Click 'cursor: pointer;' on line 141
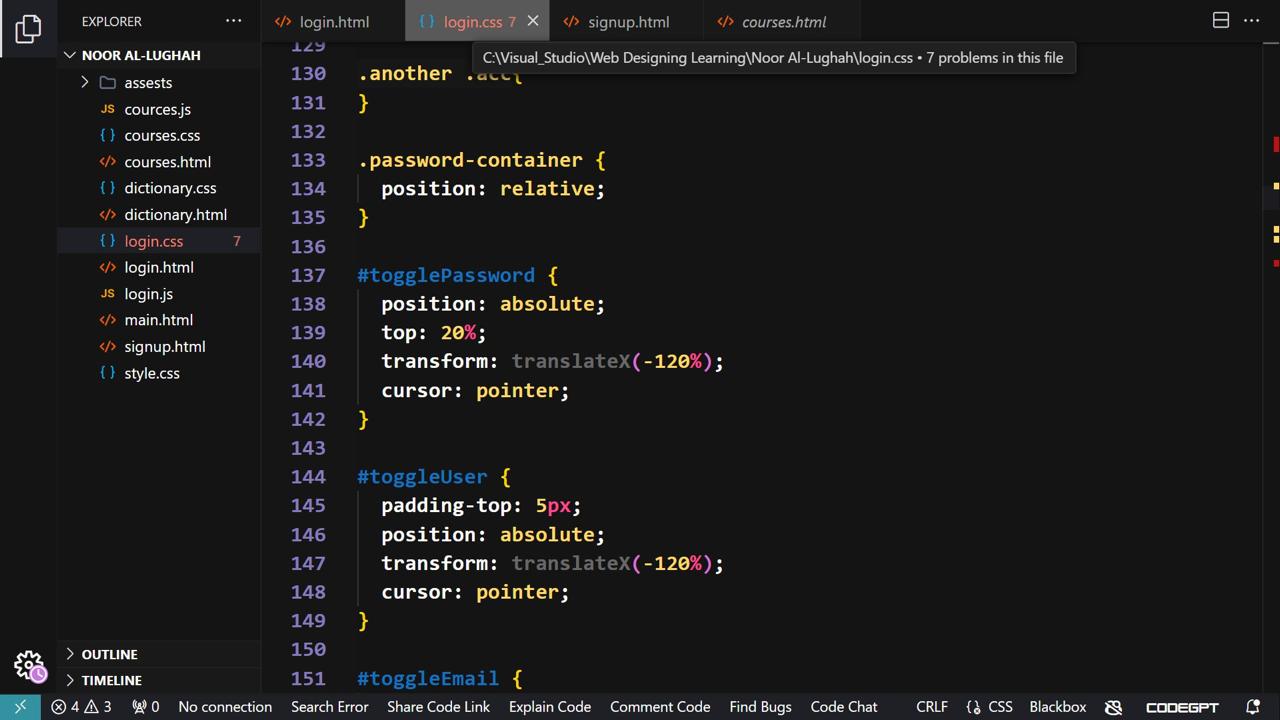1280x720 pixels. pos(475,391)
